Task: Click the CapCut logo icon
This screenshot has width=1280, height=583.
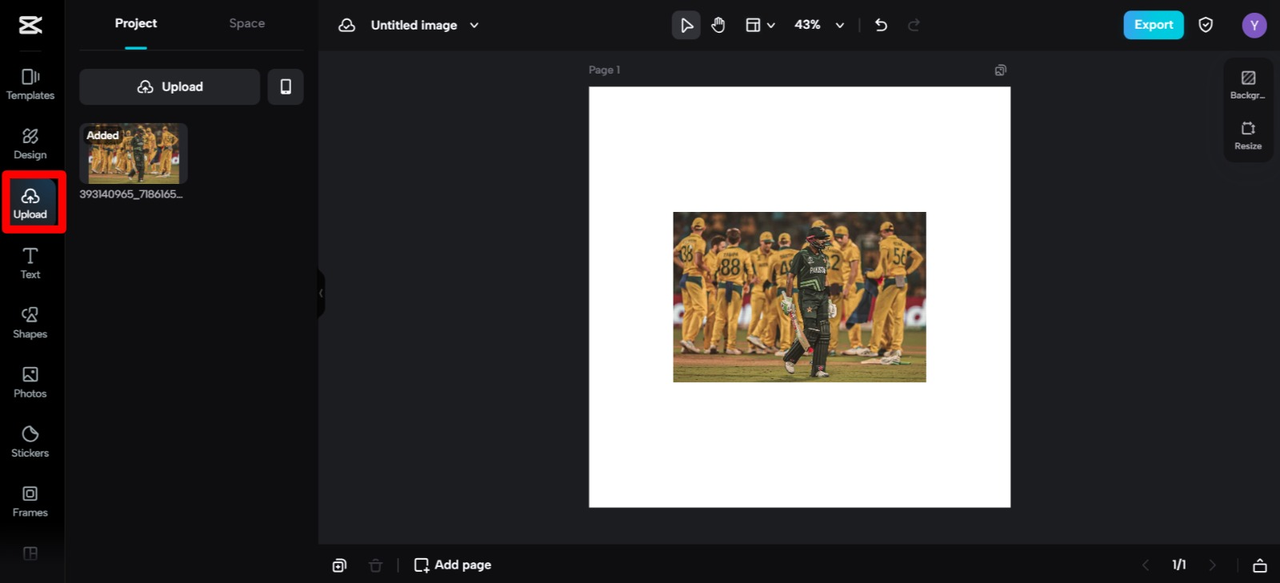Action: click(30, 25)
